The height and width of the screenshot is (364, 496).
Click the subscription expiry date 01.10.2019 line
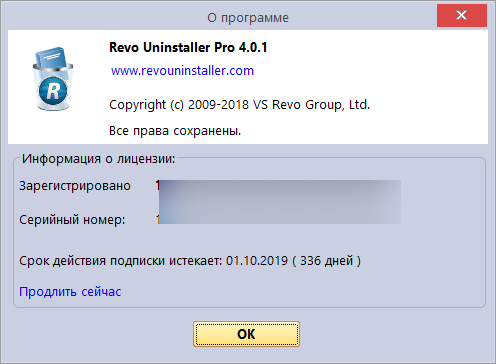pyautogui.click(x=190, y=261)
